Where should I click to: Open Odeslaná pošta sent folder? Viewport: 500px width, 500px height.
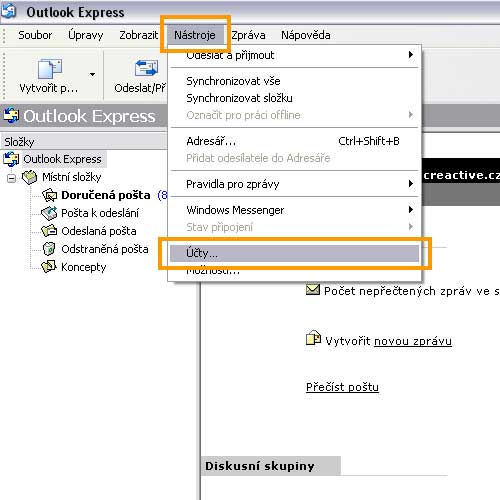[99, 231]
